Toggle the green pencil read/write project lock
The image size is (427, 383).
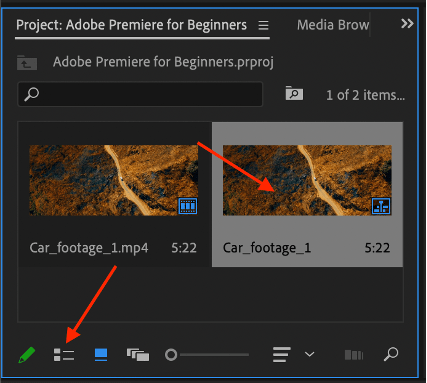click(27, 355)
